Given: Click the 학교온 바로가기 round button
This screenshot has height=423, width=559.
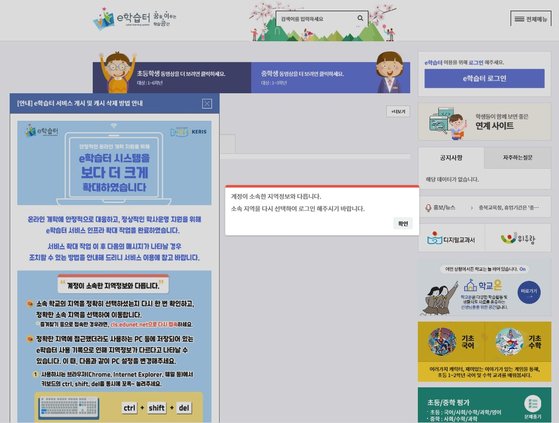Looking at the screenshot, I should pos(529,292).
